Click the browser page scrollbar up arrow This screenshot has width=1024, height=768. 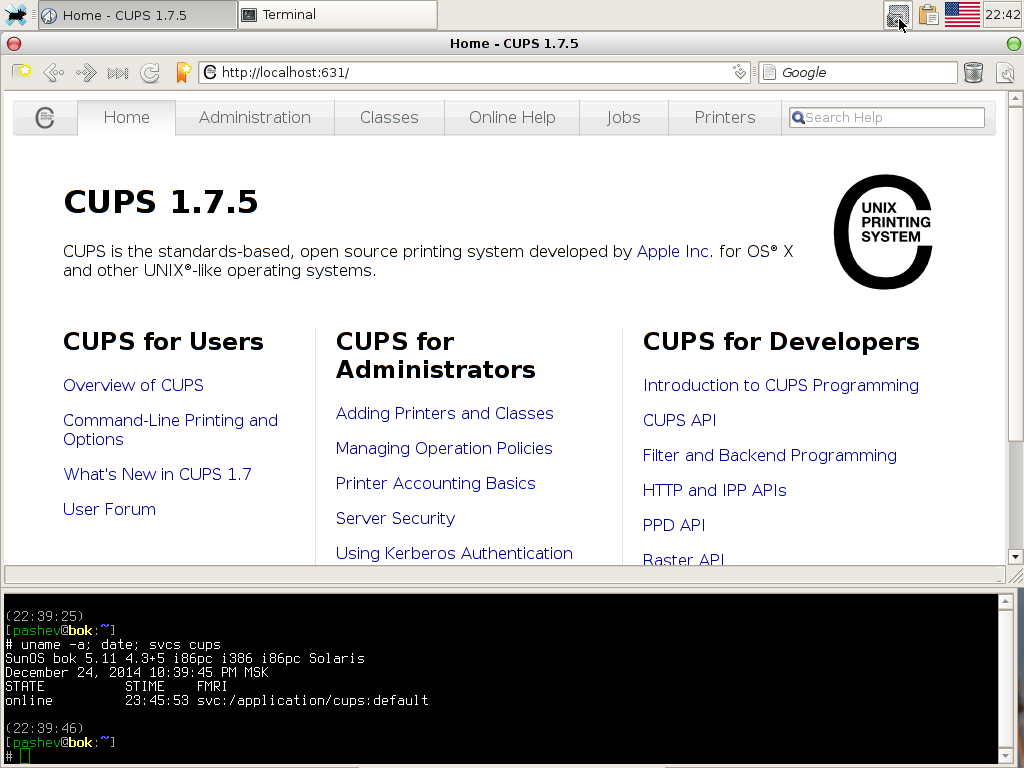1015,99
